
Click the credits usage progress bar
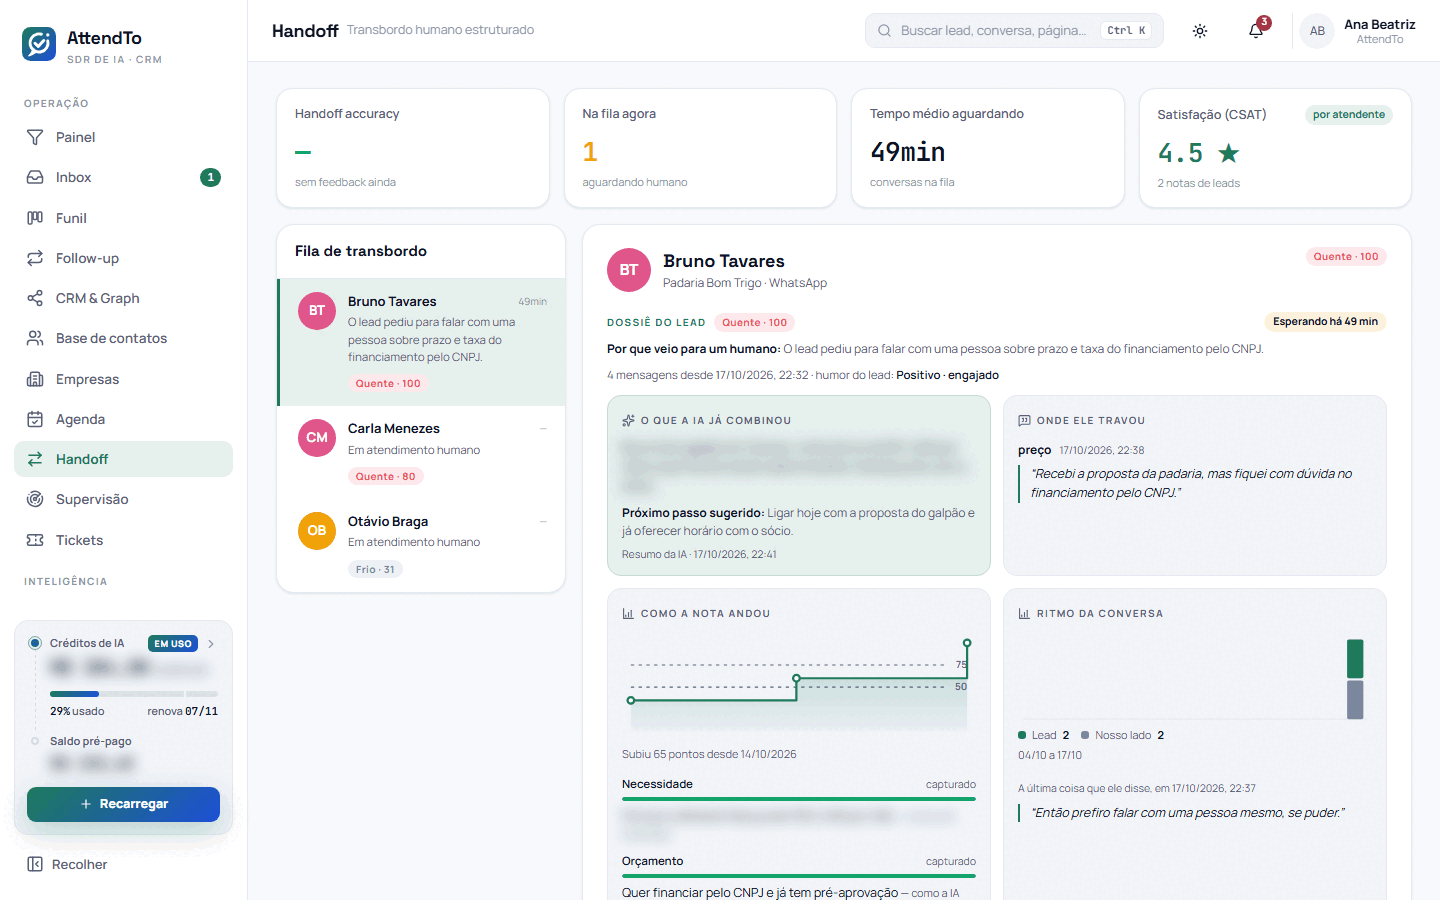click(x=134, y=694)
